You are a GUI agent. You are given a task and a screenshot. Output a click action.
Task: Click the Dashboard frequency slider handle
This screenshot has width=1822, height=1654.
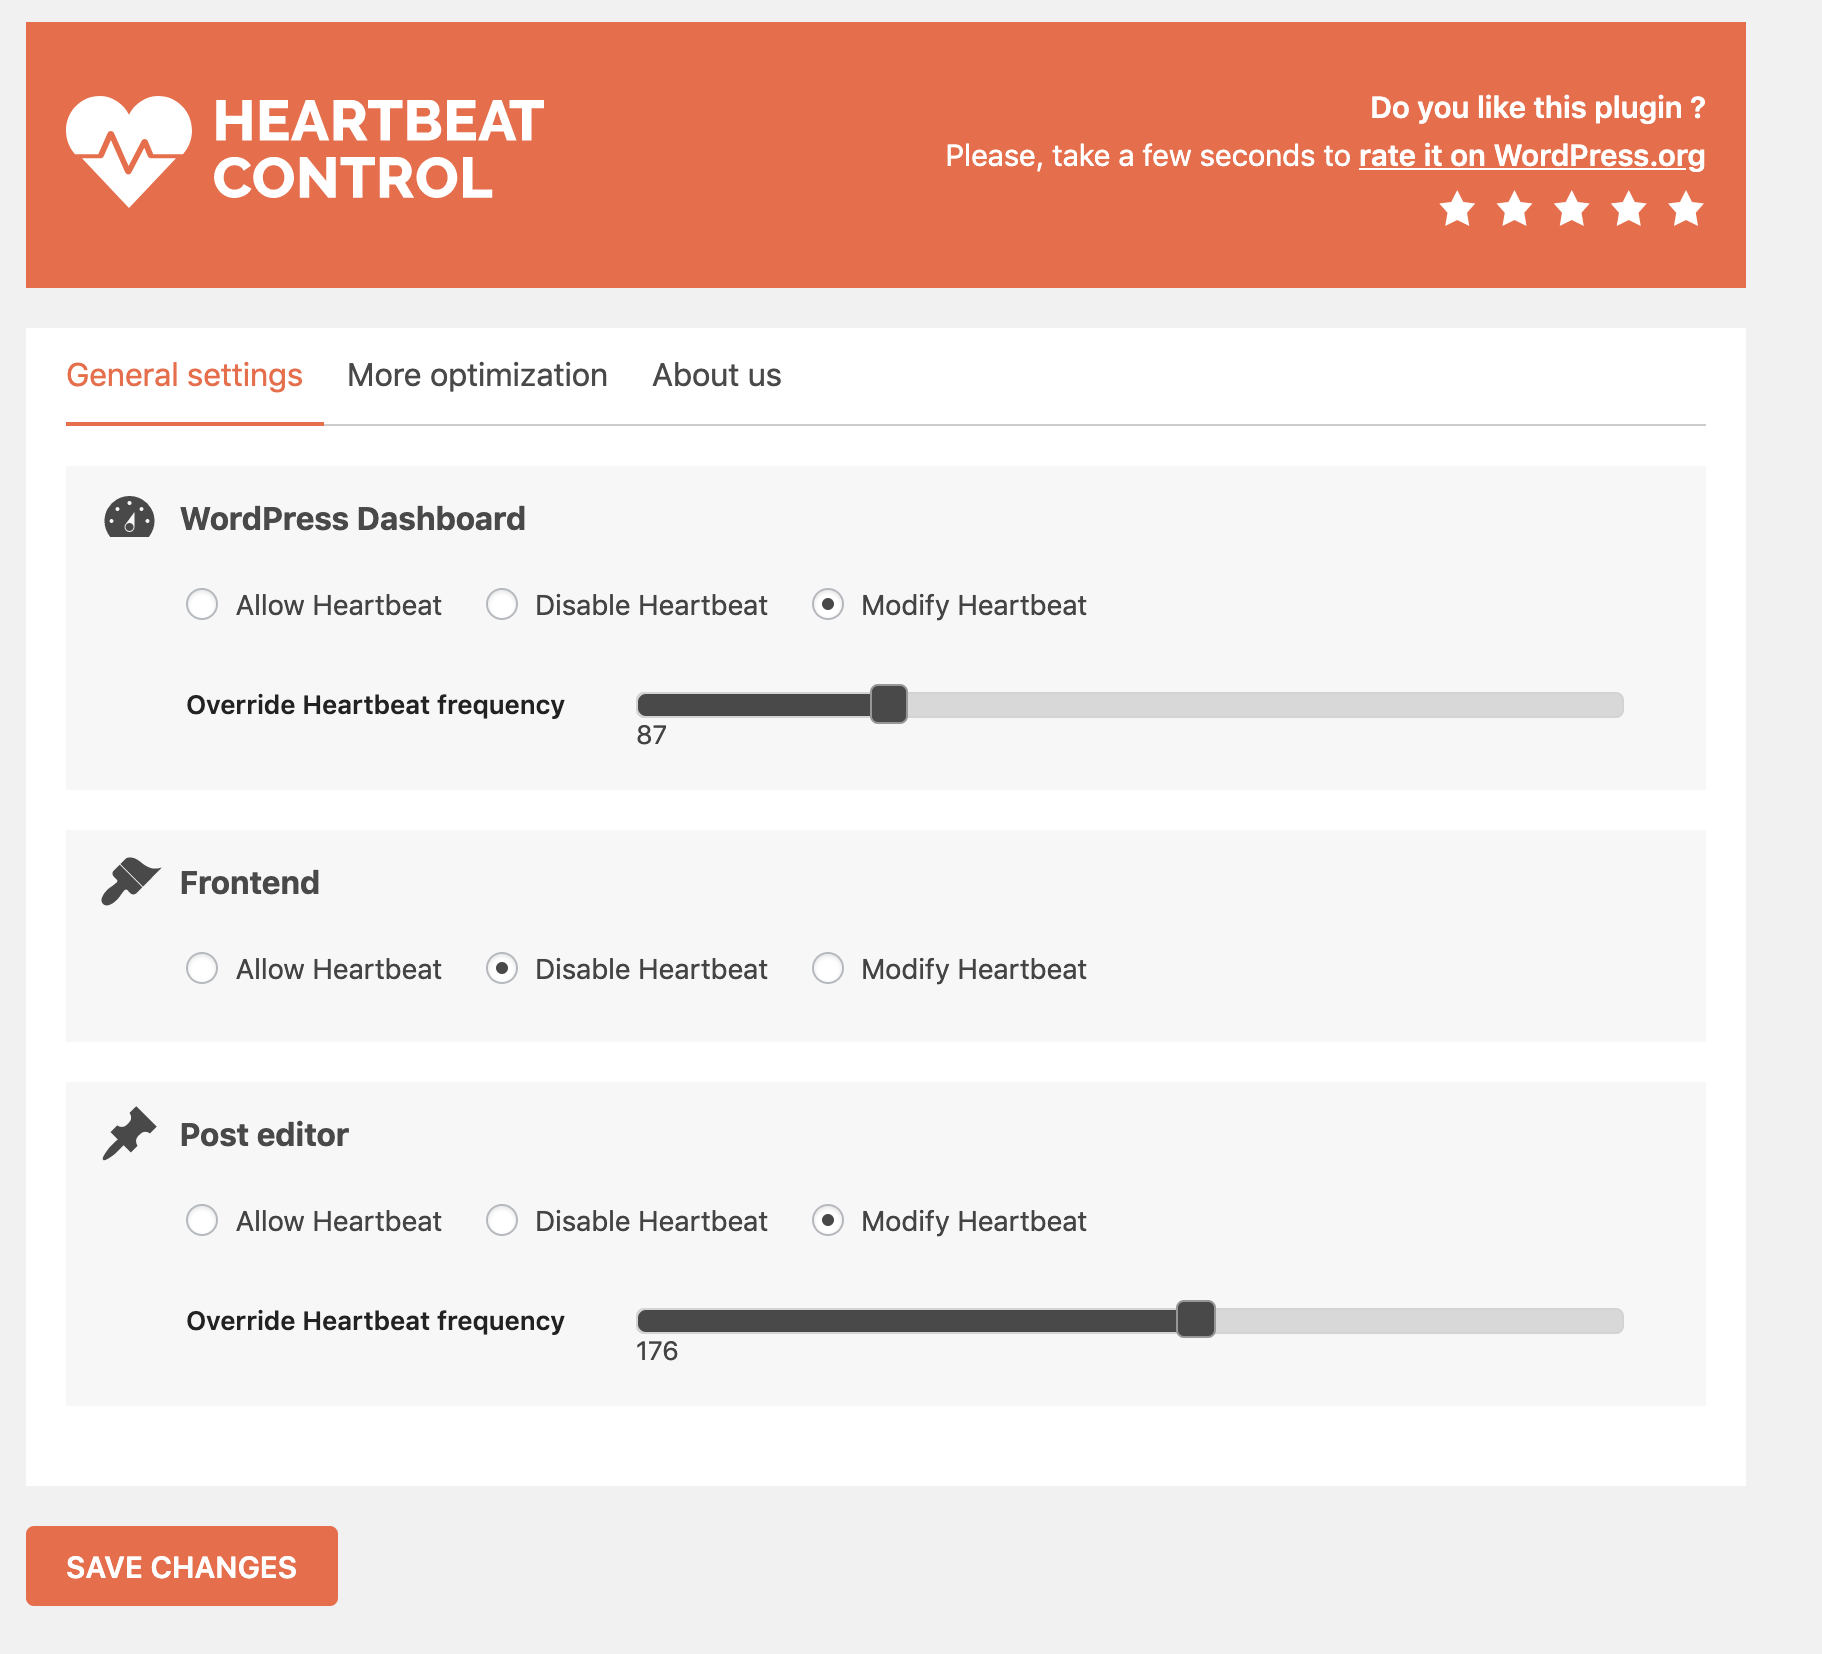888,704
